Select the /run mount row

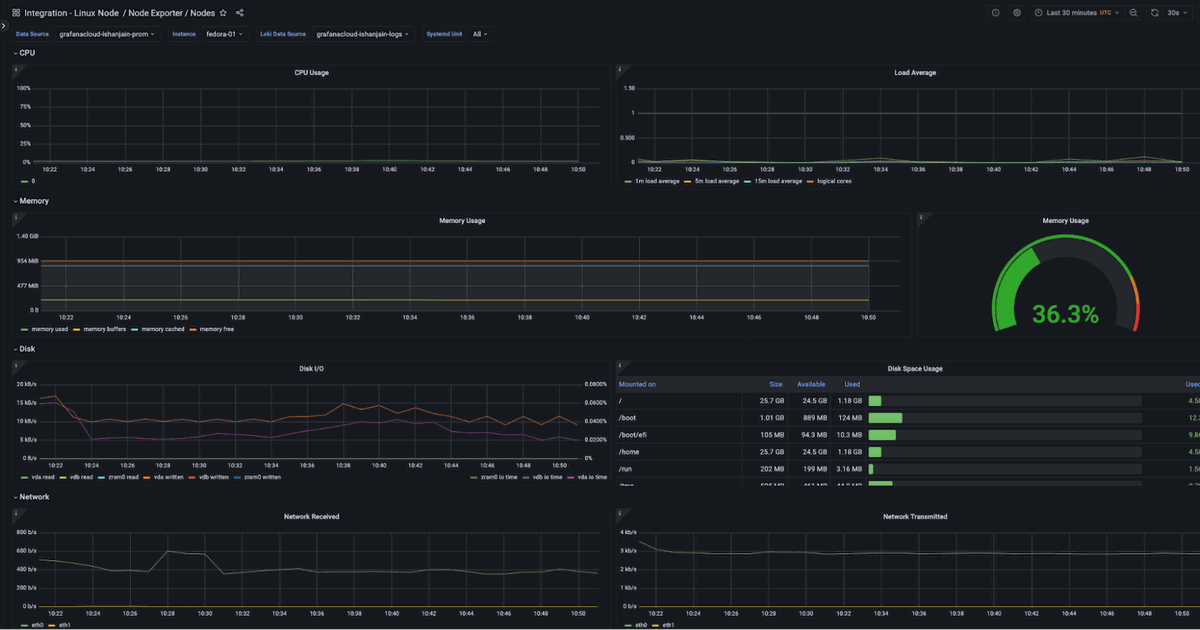click(x=908, y=468)
